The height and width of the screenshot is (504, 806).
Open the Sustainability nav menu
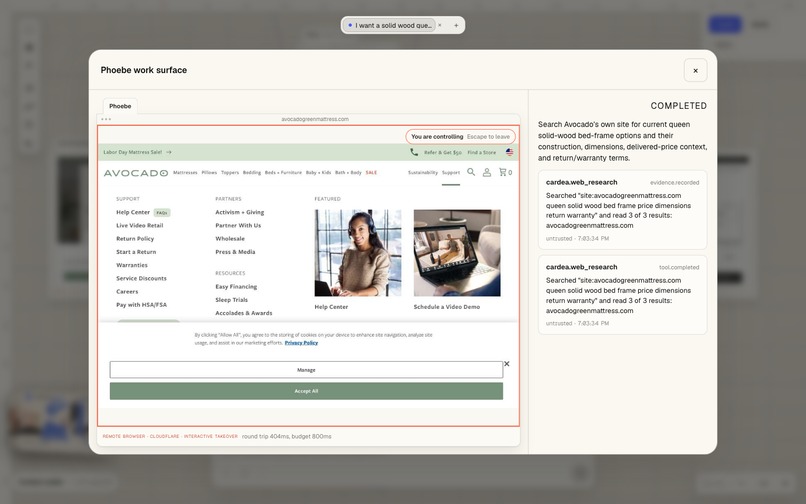423,173
